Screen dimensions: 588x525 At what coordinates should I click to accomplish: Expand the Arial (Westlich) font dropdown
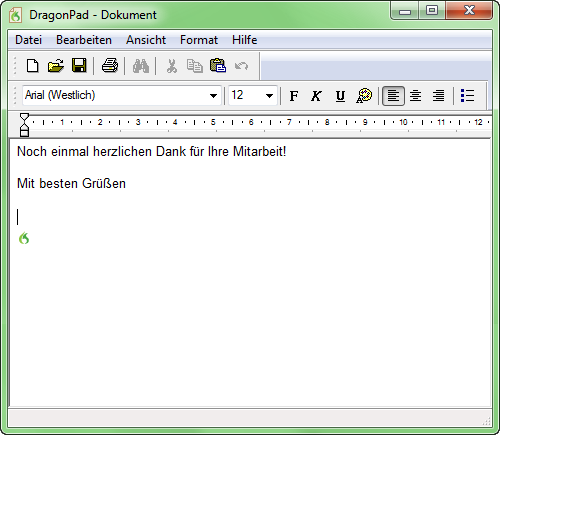point(213,96)
